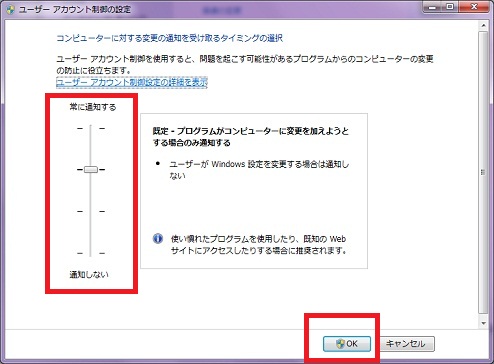
Task: Close the window with the red X
Action: 474,7
